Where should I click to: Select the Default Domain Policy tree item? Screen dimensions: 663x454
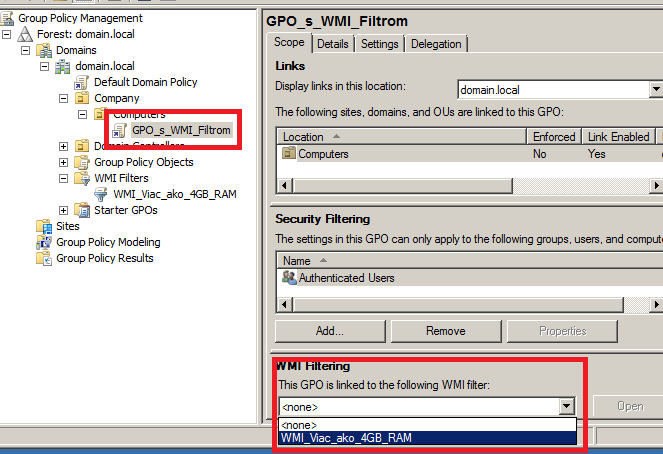click(145, 82)
